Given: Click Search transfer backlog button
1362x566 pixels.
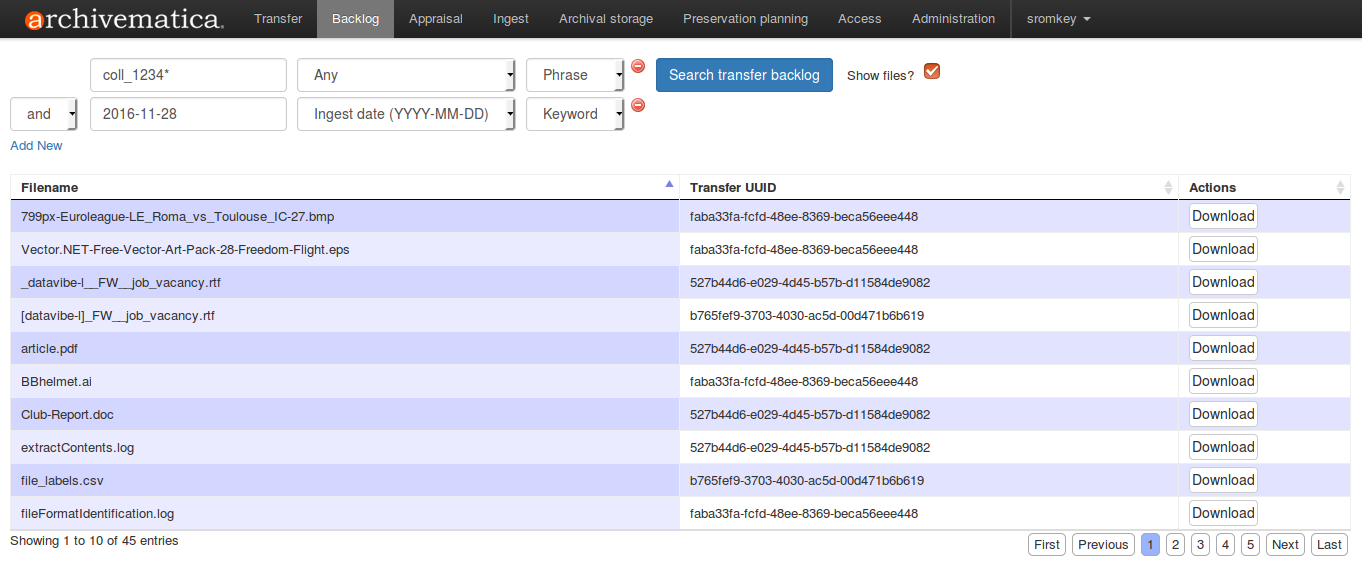Looking at the screenshot, I should (x=744, y=75).
